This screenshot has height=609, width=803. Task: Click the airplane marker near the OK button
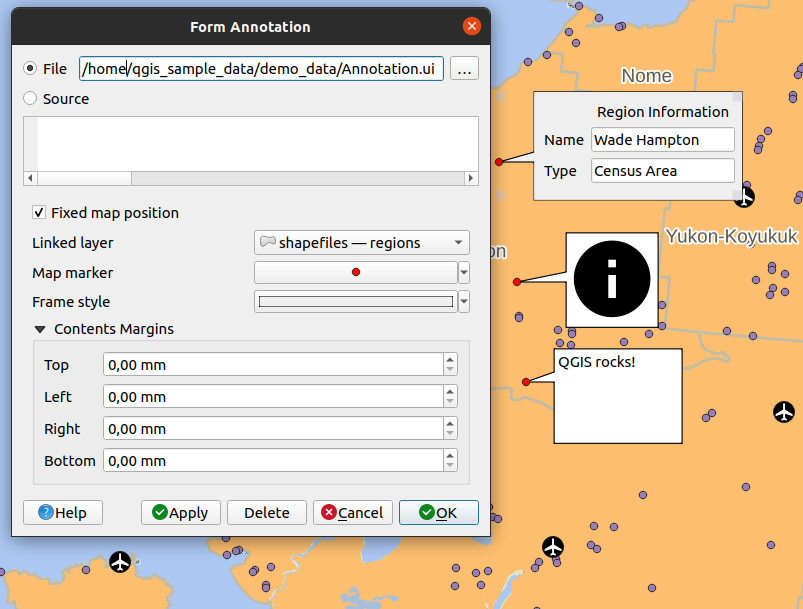click(553, 546)
